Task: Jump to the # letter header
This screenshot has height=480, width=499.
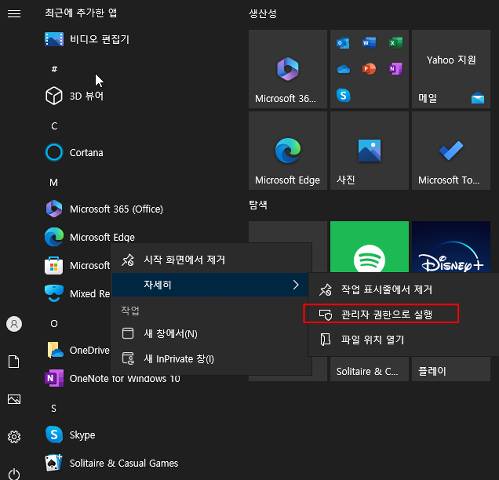Action: click(x=54, y=69)
